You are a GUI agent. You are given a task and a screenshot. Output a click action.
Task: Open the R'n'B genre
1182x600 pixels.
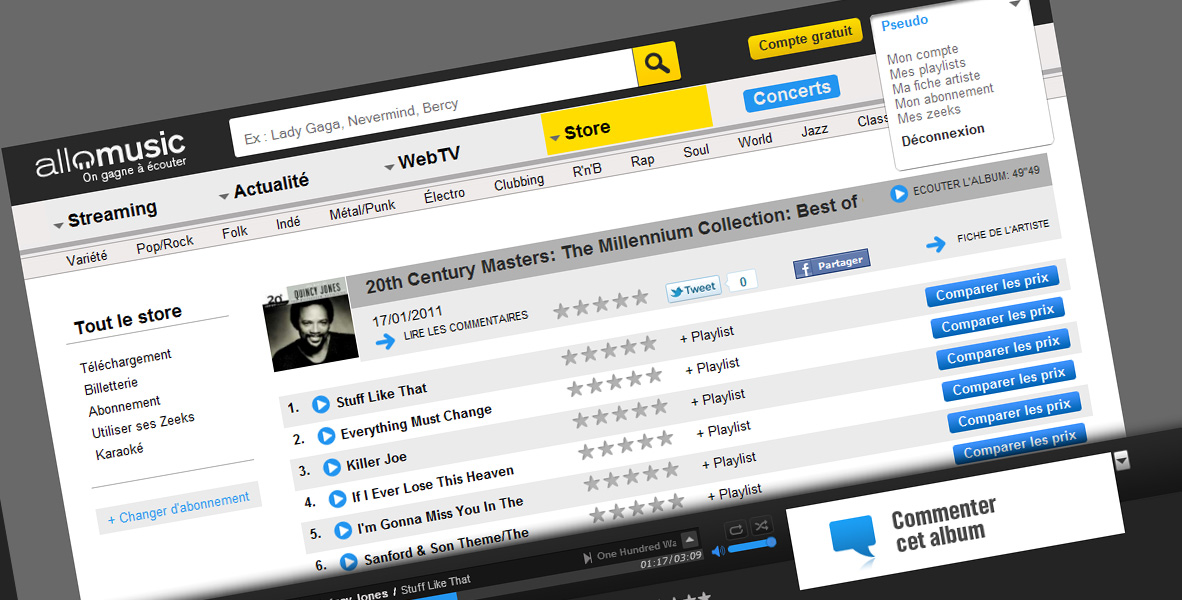coord(586,170)
